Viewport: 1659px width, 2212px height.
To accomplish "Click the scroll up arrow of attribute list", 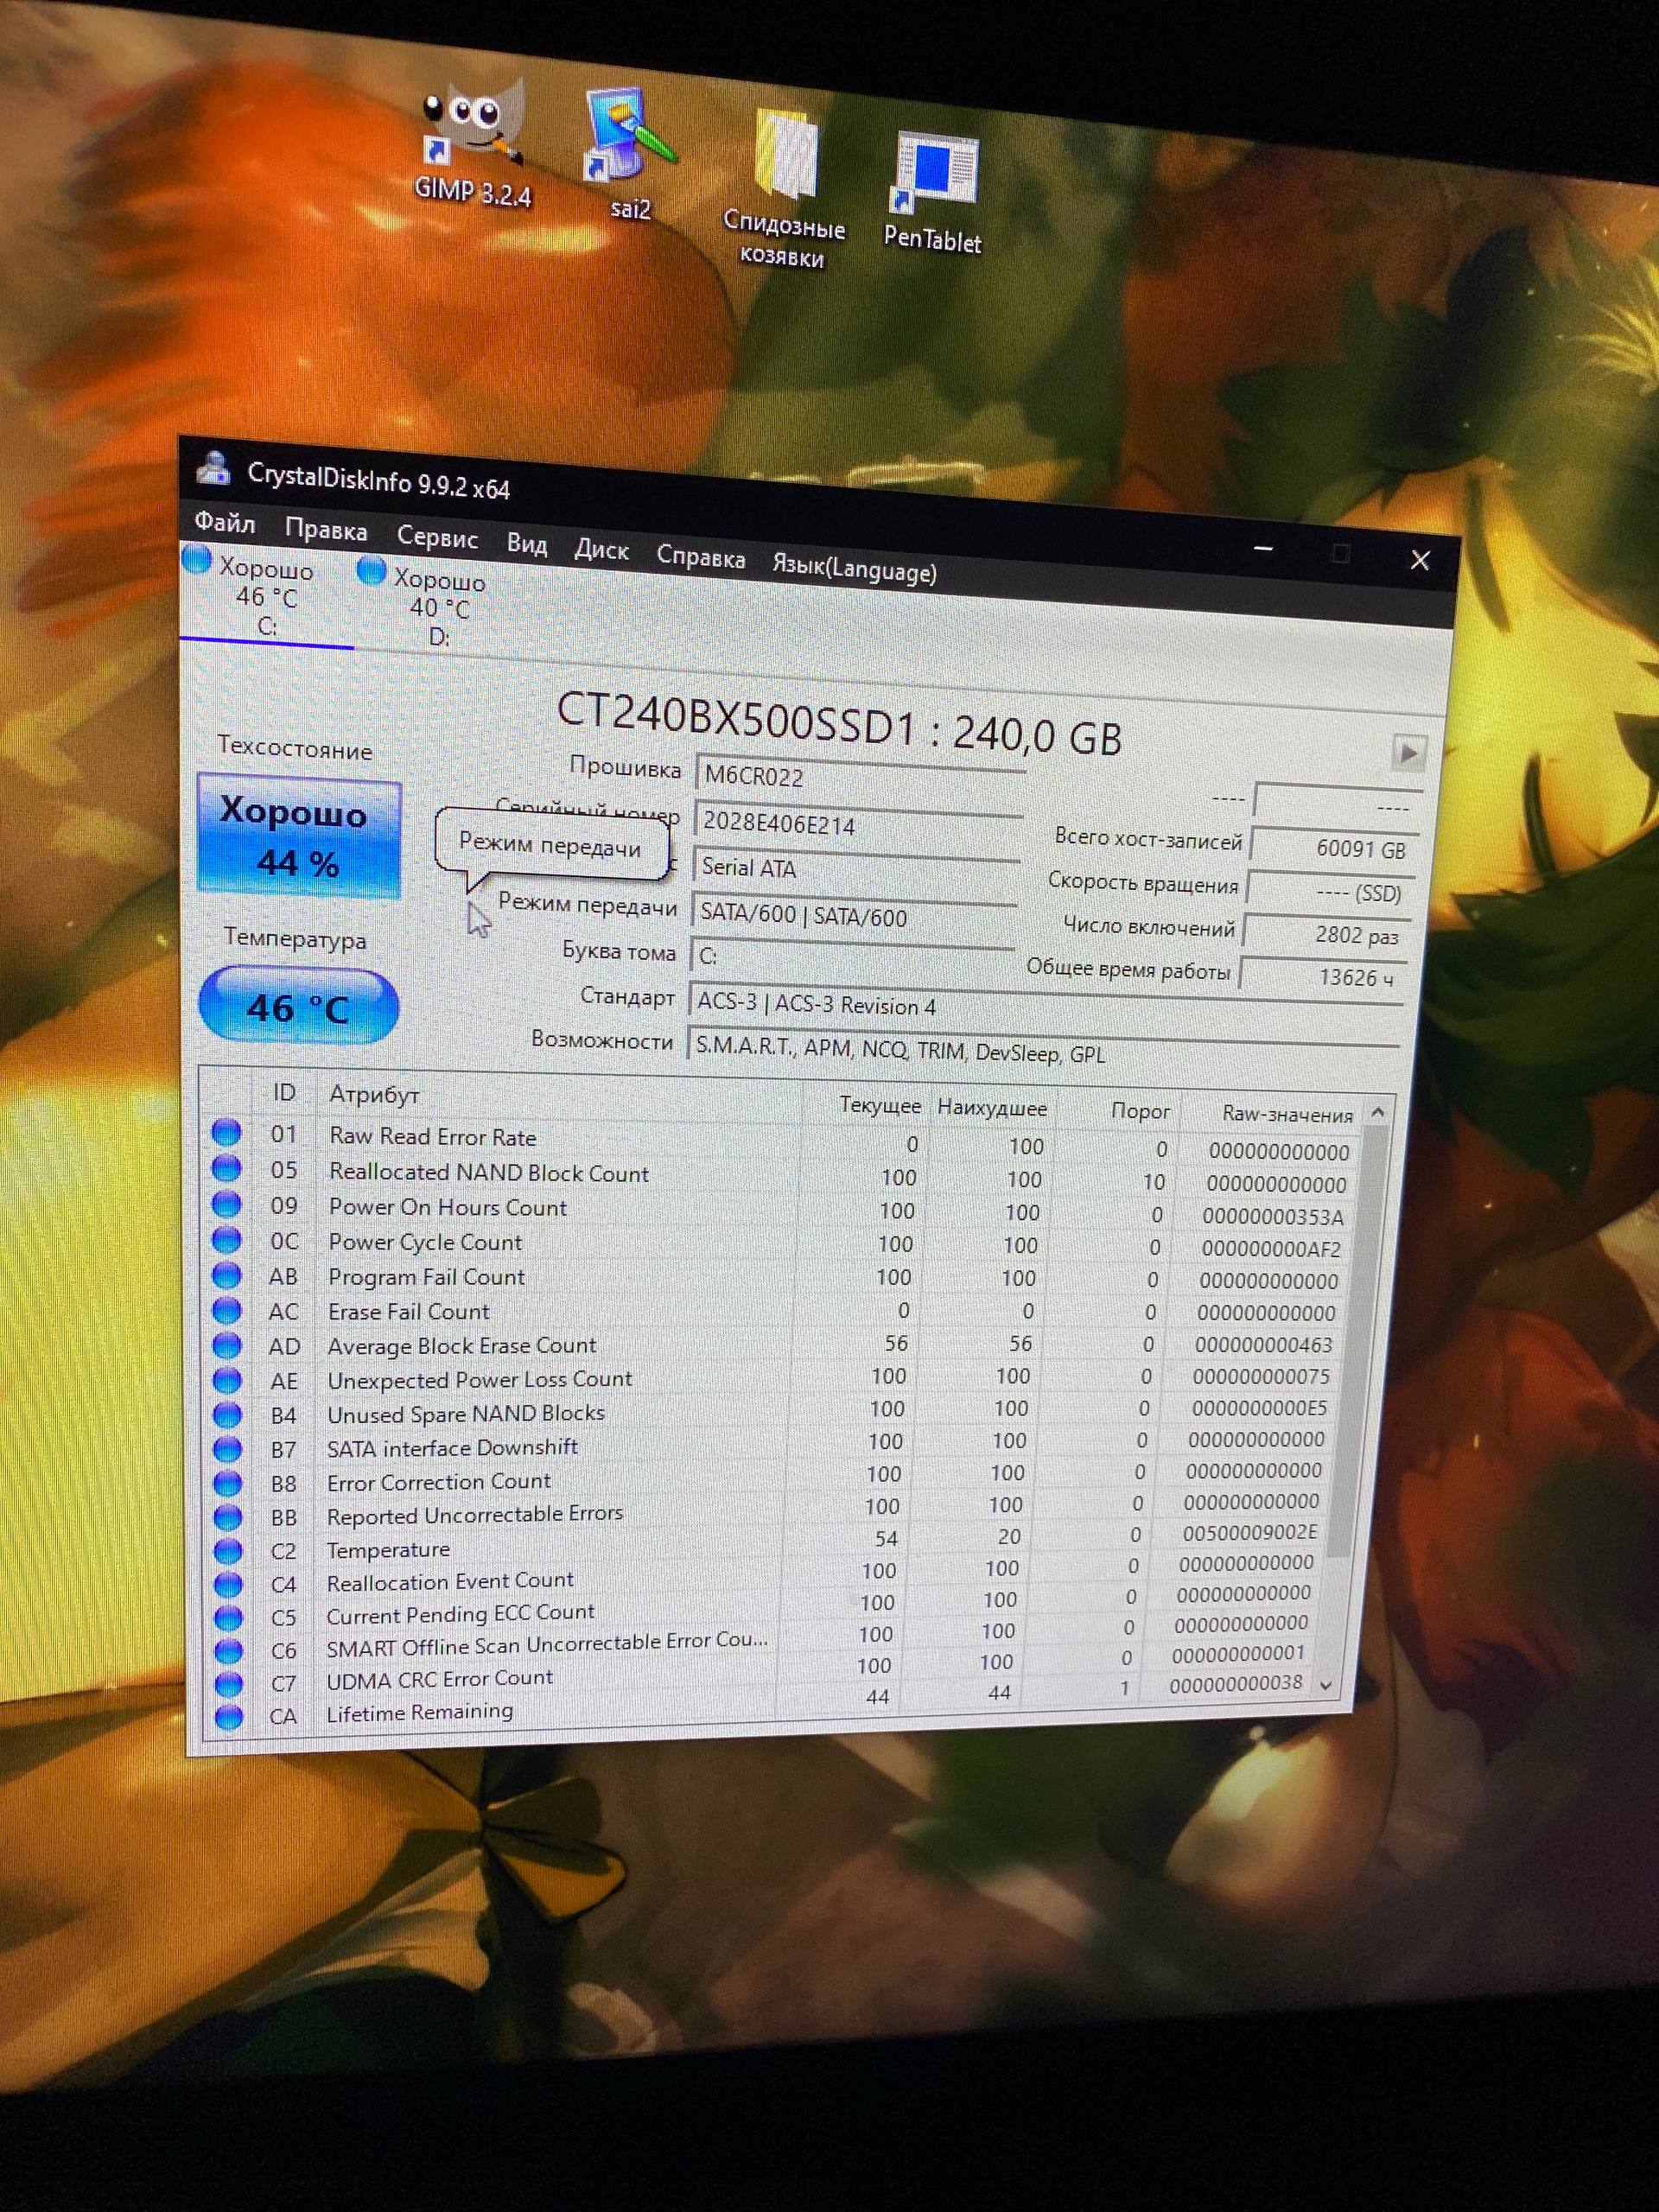I will [x=1378, y=1112].
